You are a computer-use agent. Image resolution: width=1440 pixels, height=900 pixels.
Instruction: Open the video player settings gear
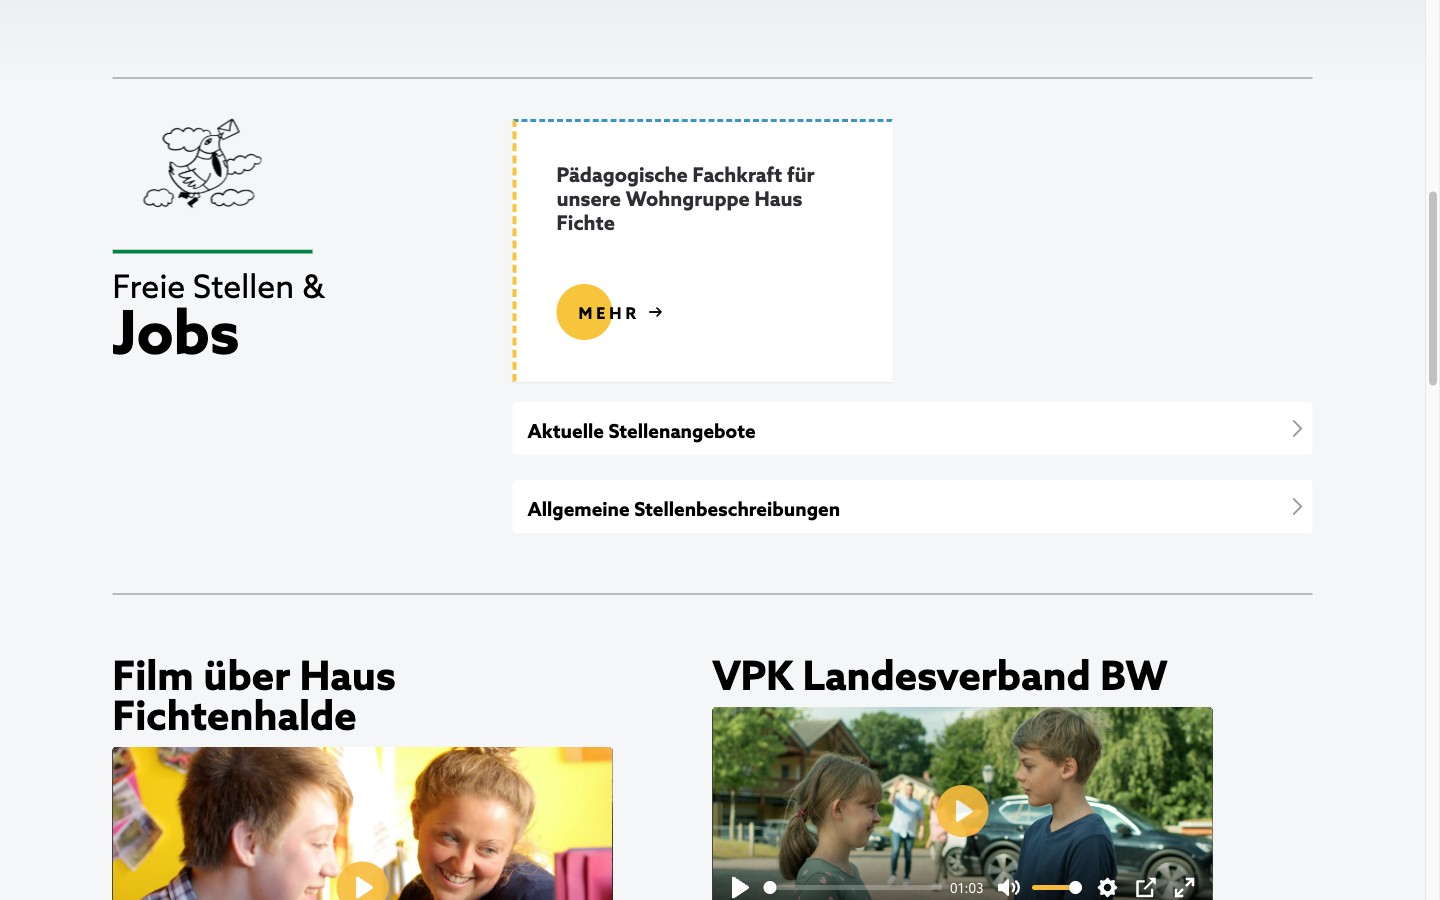pyautogui.click(x=1107, y=887)
